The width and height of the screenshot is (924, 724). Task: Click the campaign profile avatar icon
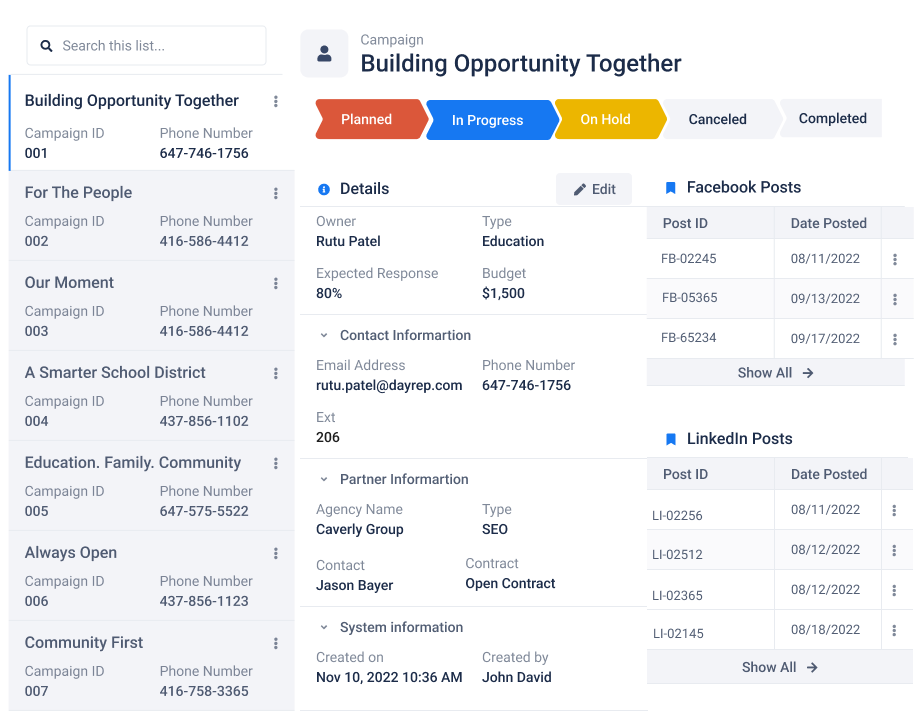(324, 54)
